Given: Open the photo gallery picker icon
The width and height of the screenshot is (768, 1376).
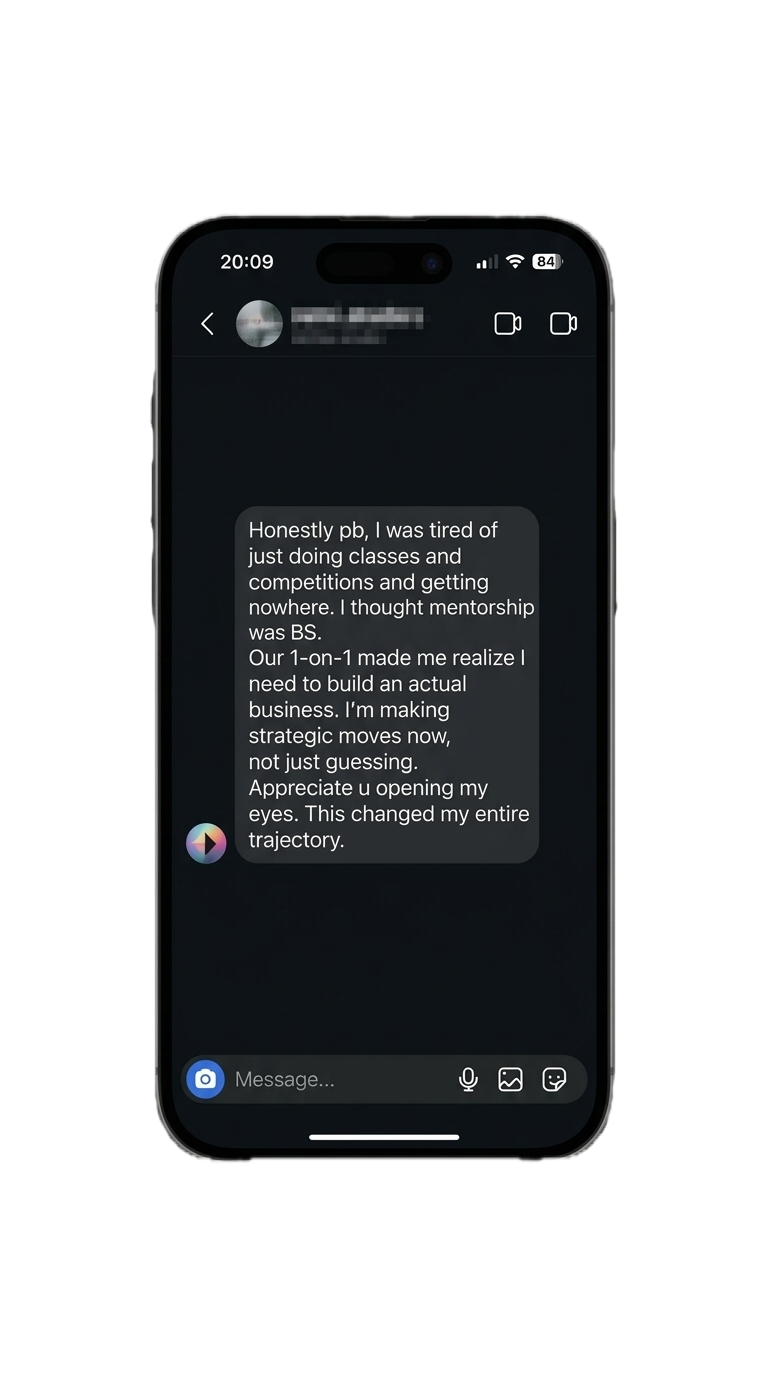Looking at the screenshot, I should pyautogui.click(x=511, y=1079).
